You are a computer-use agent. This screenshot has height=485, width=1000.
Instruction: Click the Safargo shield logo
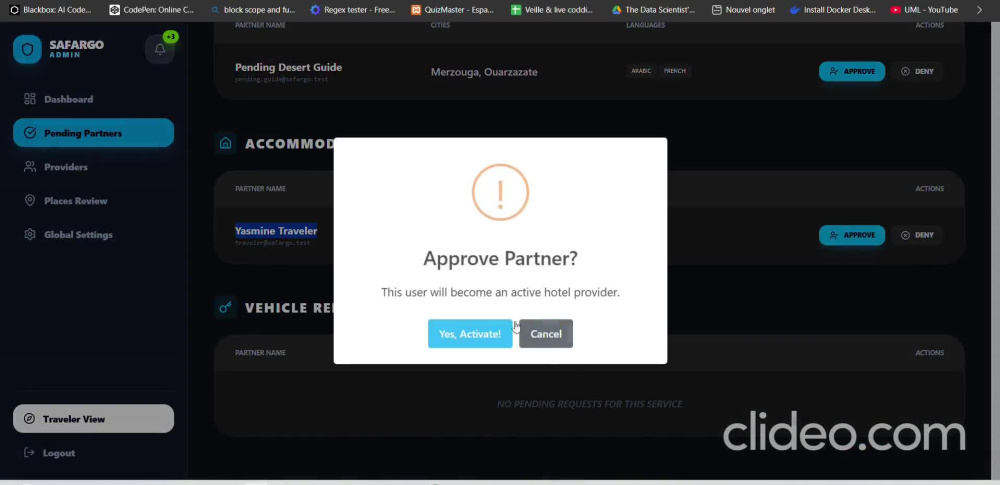pyautogui.click(x=27, y=49)
